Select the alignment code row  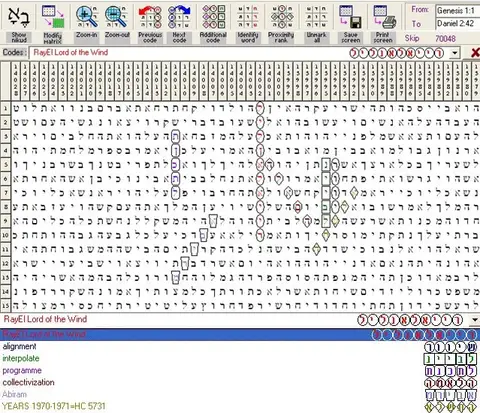240,346
